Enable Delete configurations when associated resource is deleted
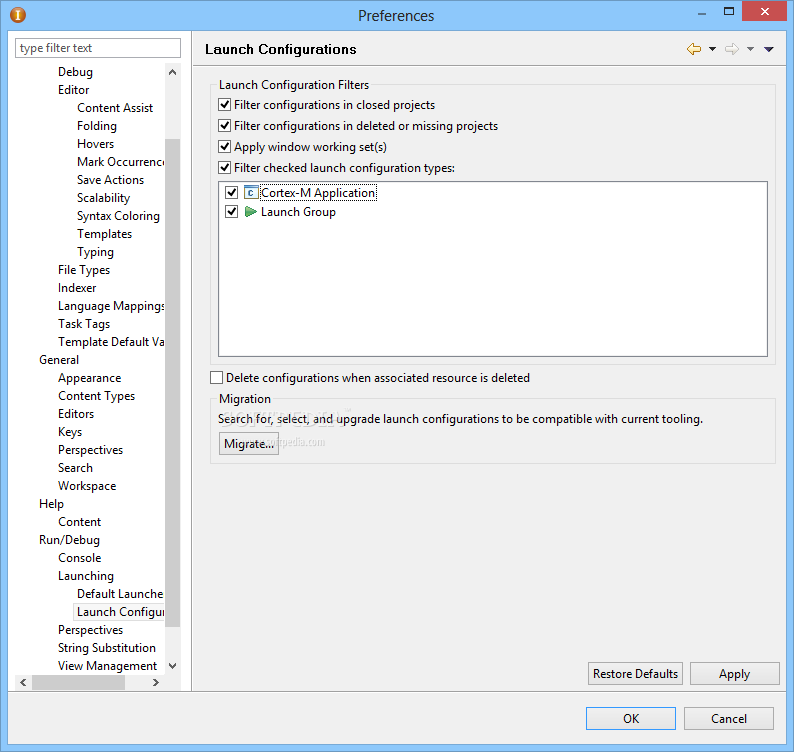 [216, 378]
